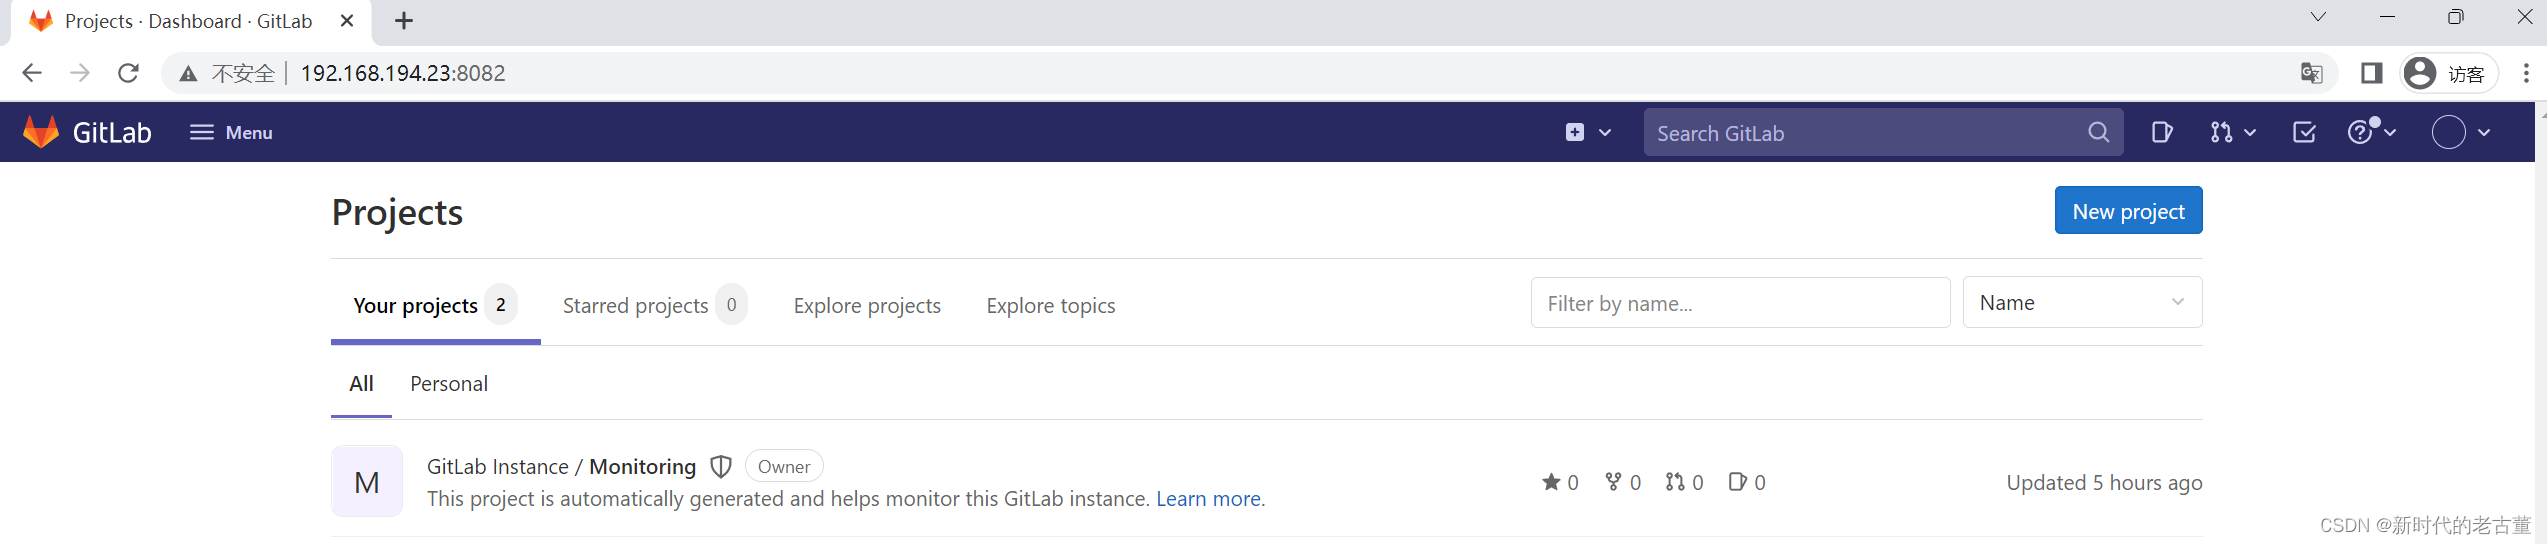Focus the Filter by name field
The image size is (2547, 544).
(1740, 303)
